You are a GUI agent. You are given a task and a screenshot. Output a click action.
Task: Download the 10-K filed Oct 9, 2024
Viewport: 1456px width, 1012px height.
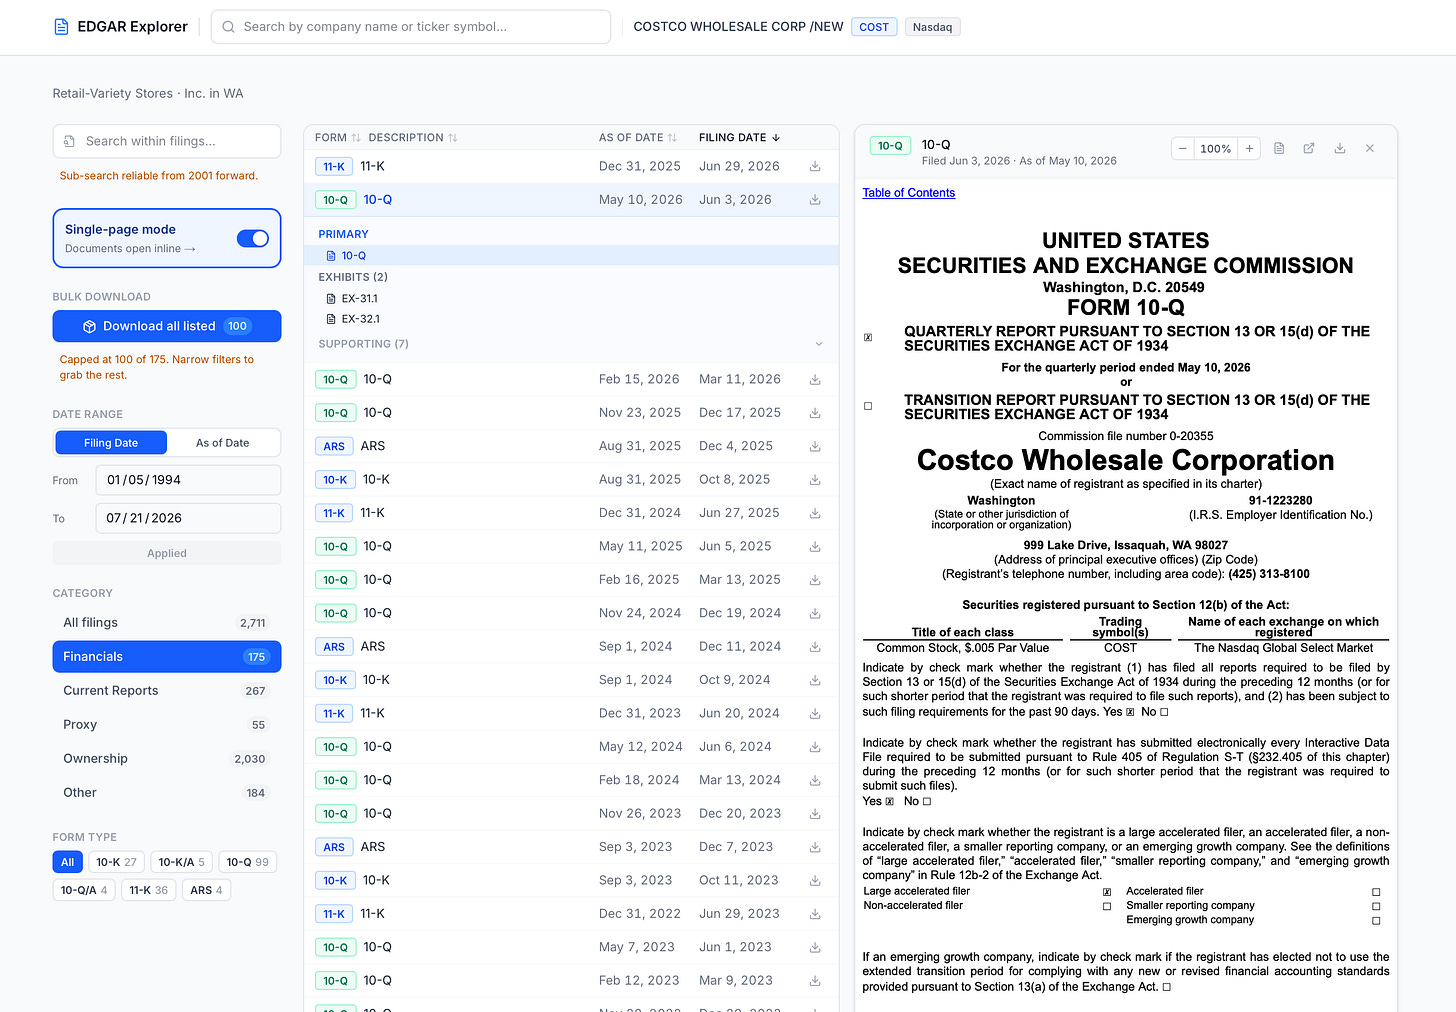[815, 680]
